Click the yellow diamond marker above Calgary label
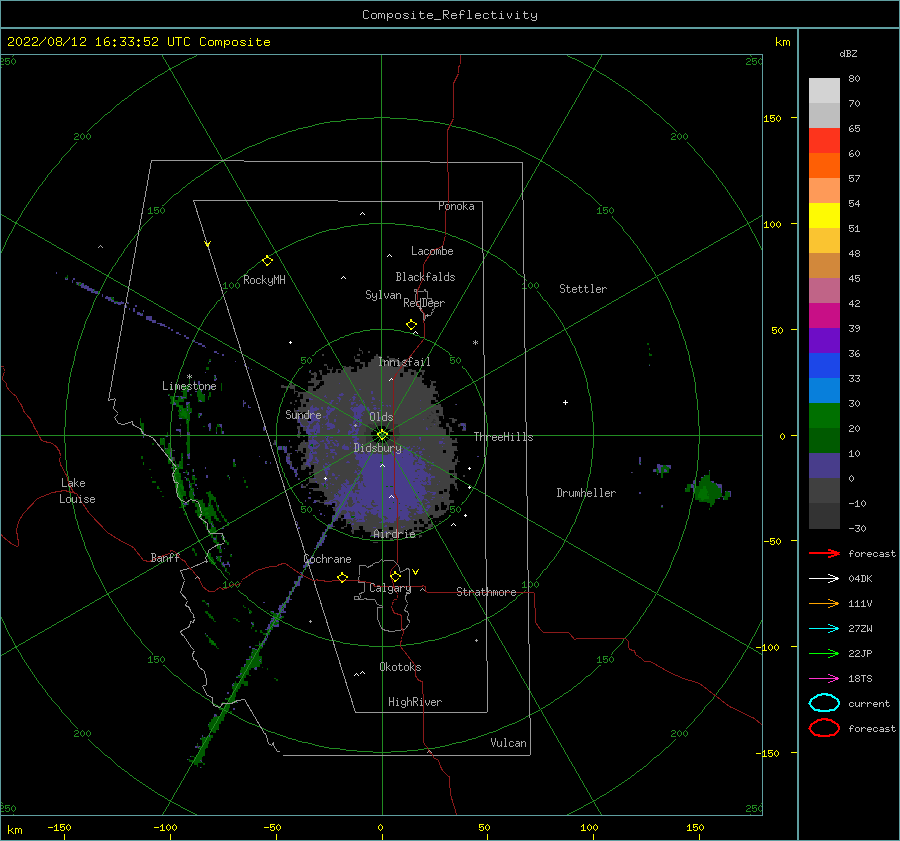The width and height of the screenshot is (900, 841). tap(395, 576)
